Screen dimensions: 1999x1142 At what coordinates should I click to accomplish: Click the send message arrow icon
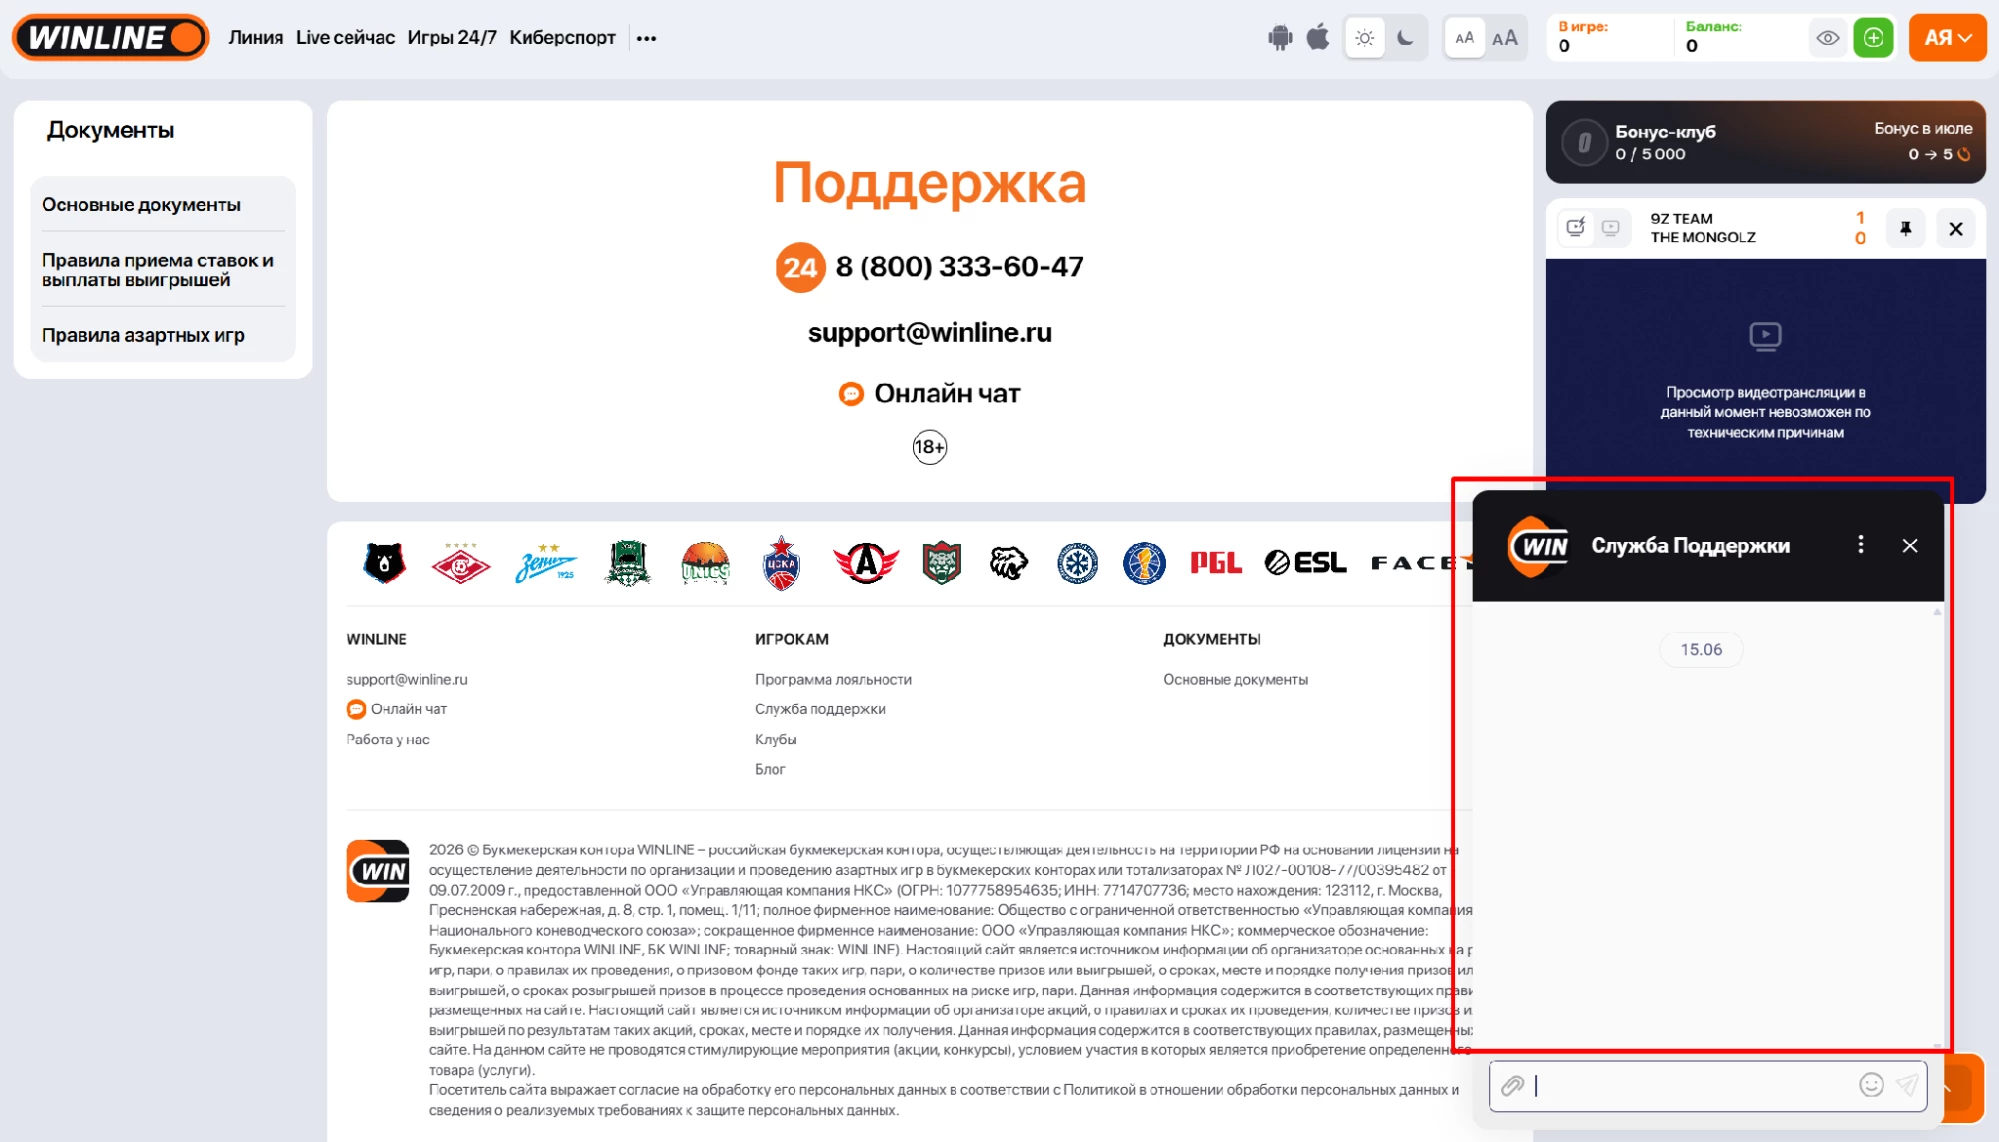[1907, 1085]
